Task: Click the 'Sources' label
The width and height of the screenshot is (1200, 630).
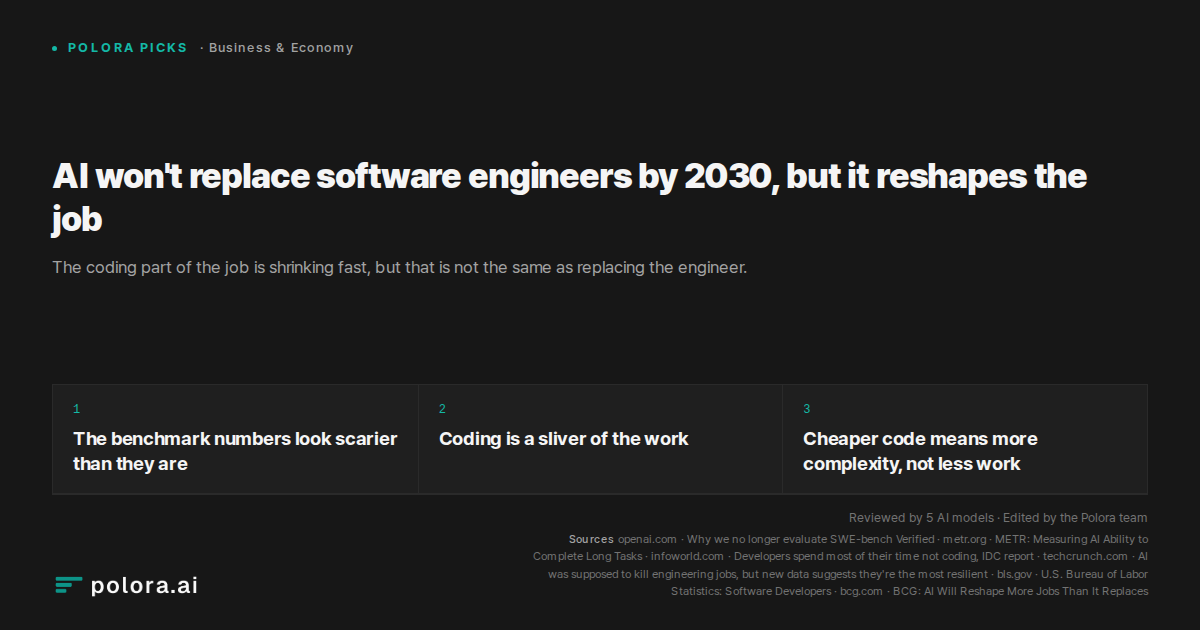Action: [x=591, y=539]
